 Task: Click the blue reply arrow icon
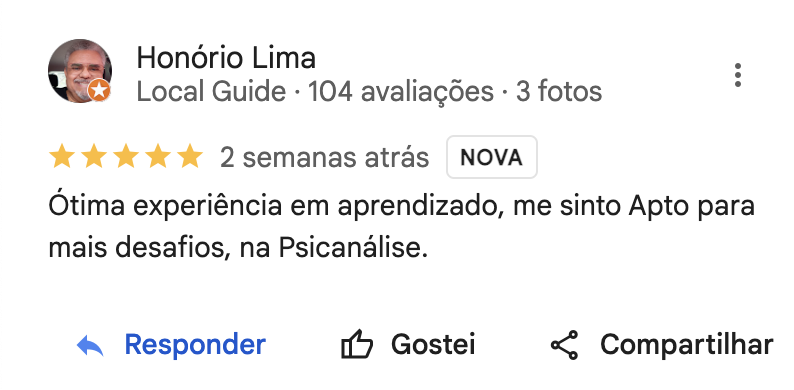(90, 346)
